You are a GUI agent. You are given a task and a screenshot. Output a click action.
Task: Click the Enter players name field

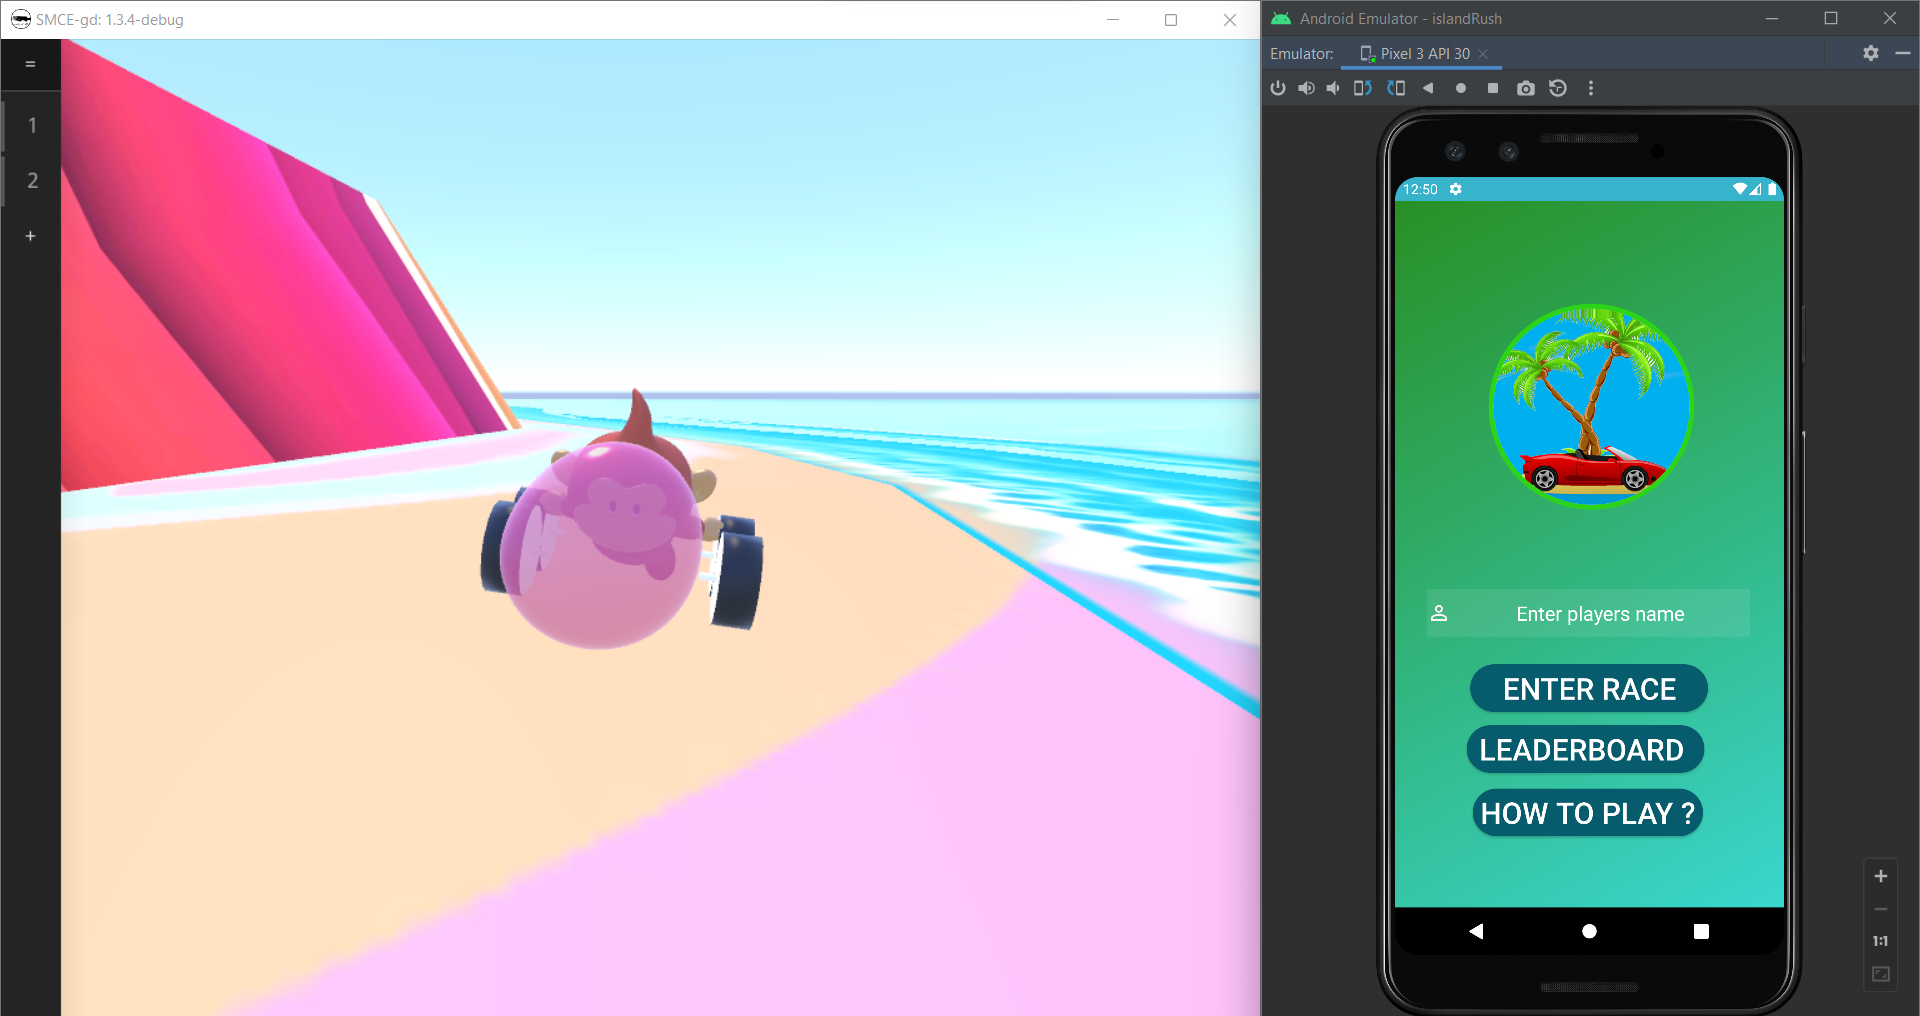pyautogui.click(x=1588, y=613)
